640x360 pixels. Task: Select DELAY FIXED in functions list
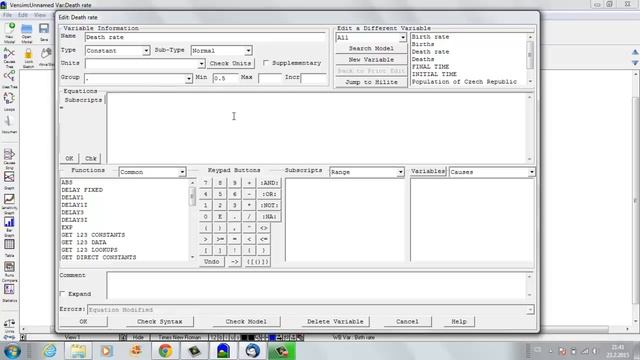pyautogui.click(x=82, y=190)
